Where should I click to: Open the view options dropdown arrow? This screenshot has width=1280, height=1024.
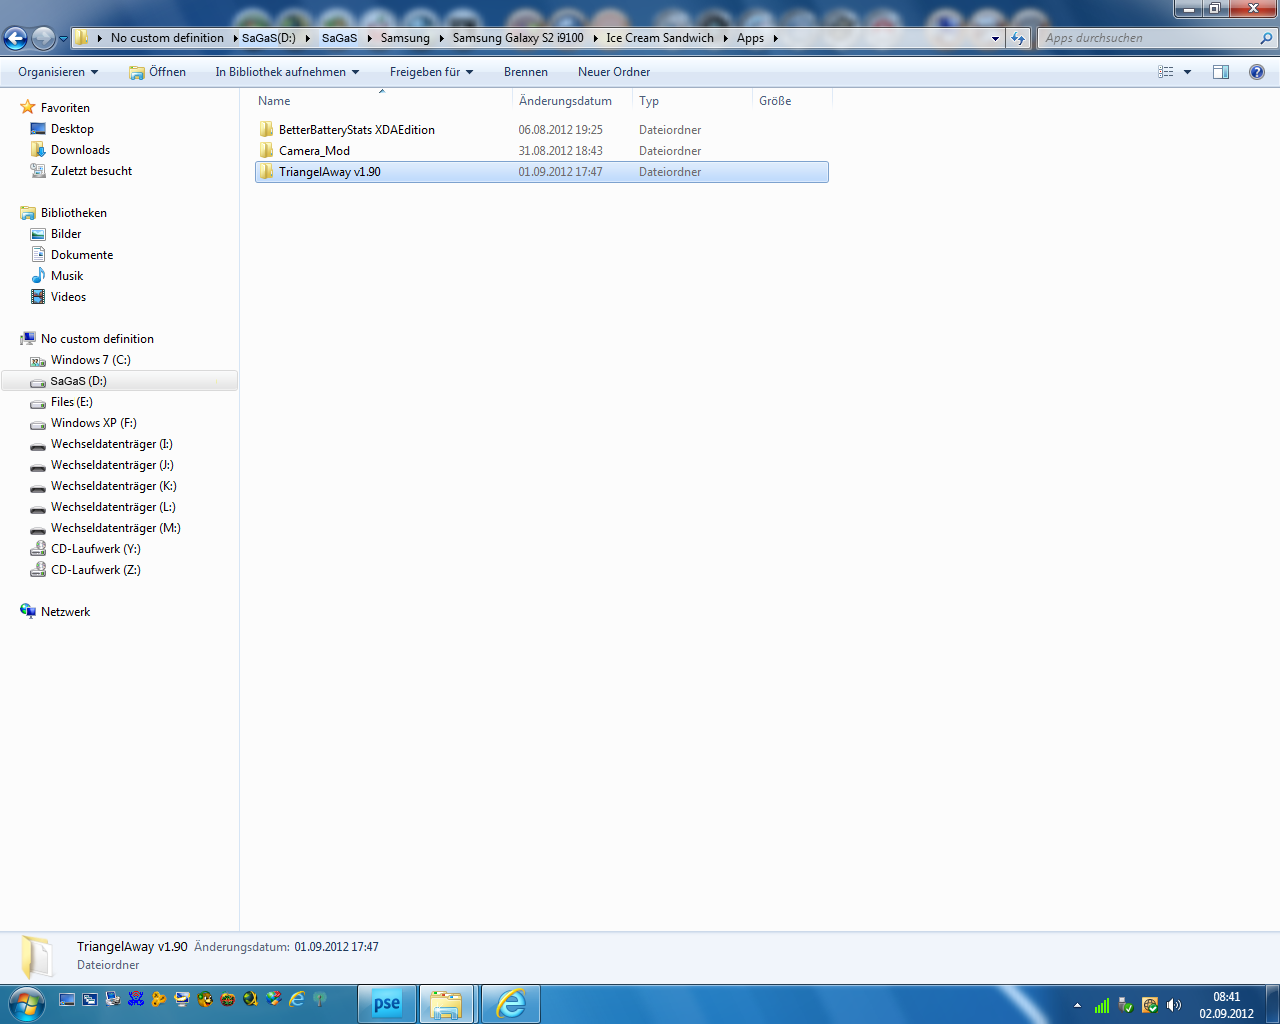(x=1188, y=72)
